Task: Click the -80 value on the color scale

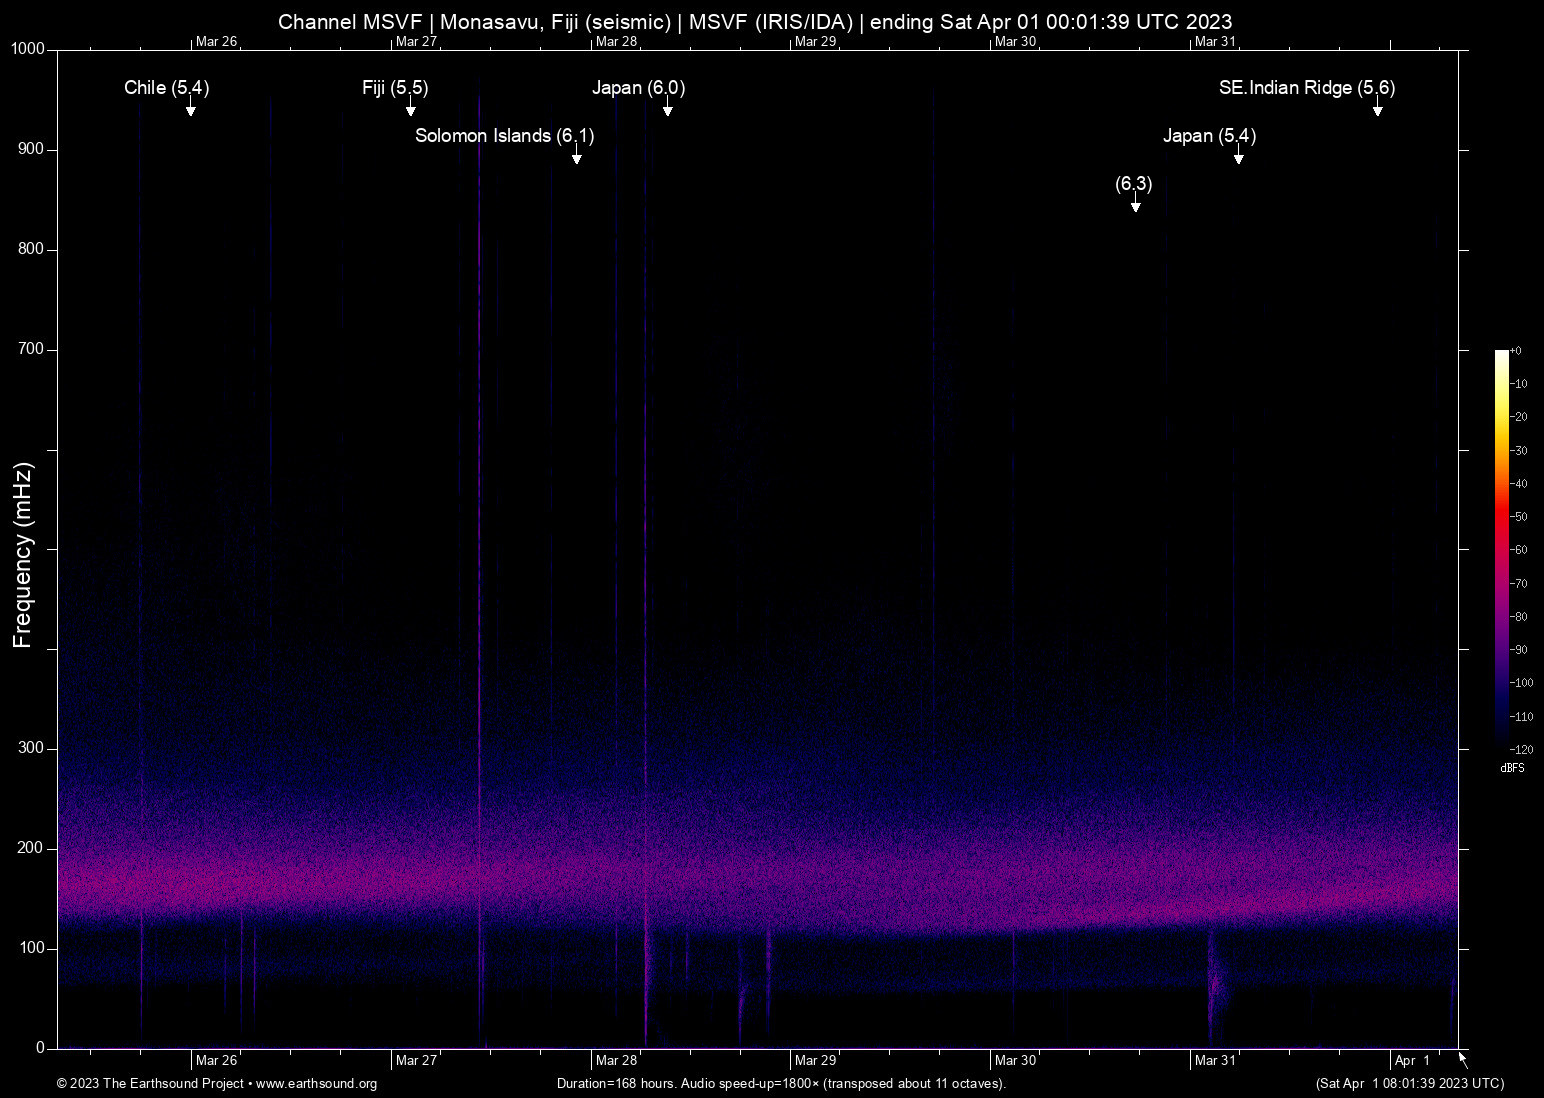Action: (1518, 617)
